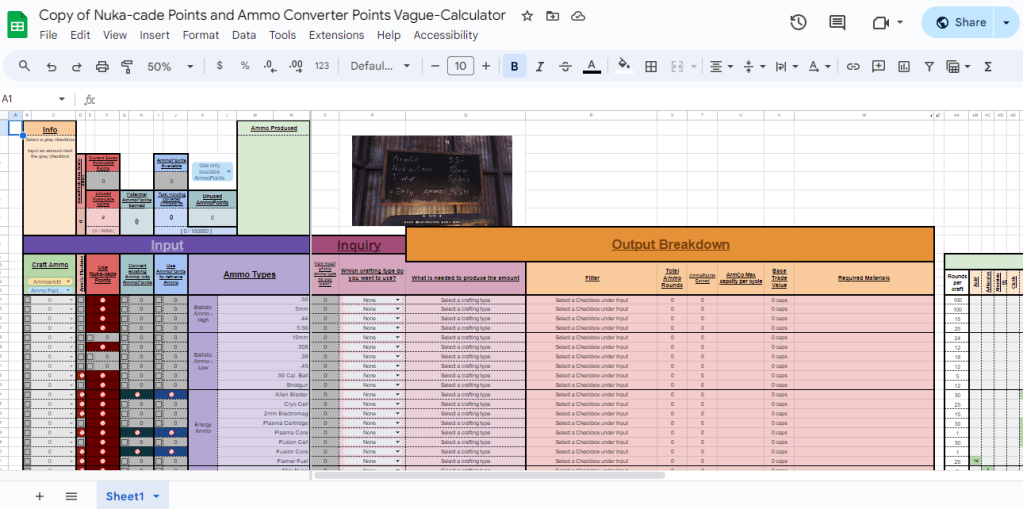Open the comments panel icon
The width and height of the screenshot is (1023, 509).
(x=837, y=23)
